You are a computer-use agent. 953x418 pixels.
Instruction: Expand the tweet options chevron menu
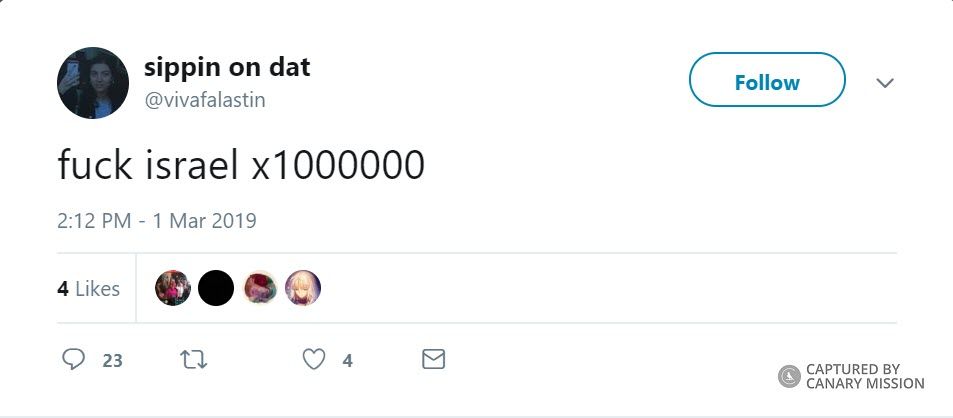884,83
